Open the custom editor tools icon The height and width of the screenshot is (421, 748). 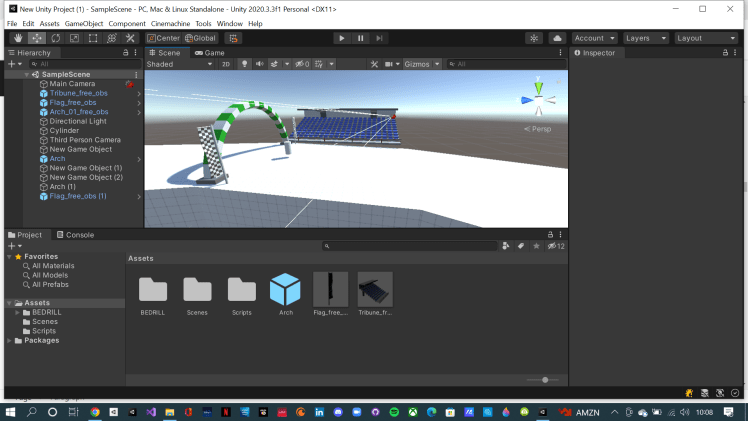130,38
